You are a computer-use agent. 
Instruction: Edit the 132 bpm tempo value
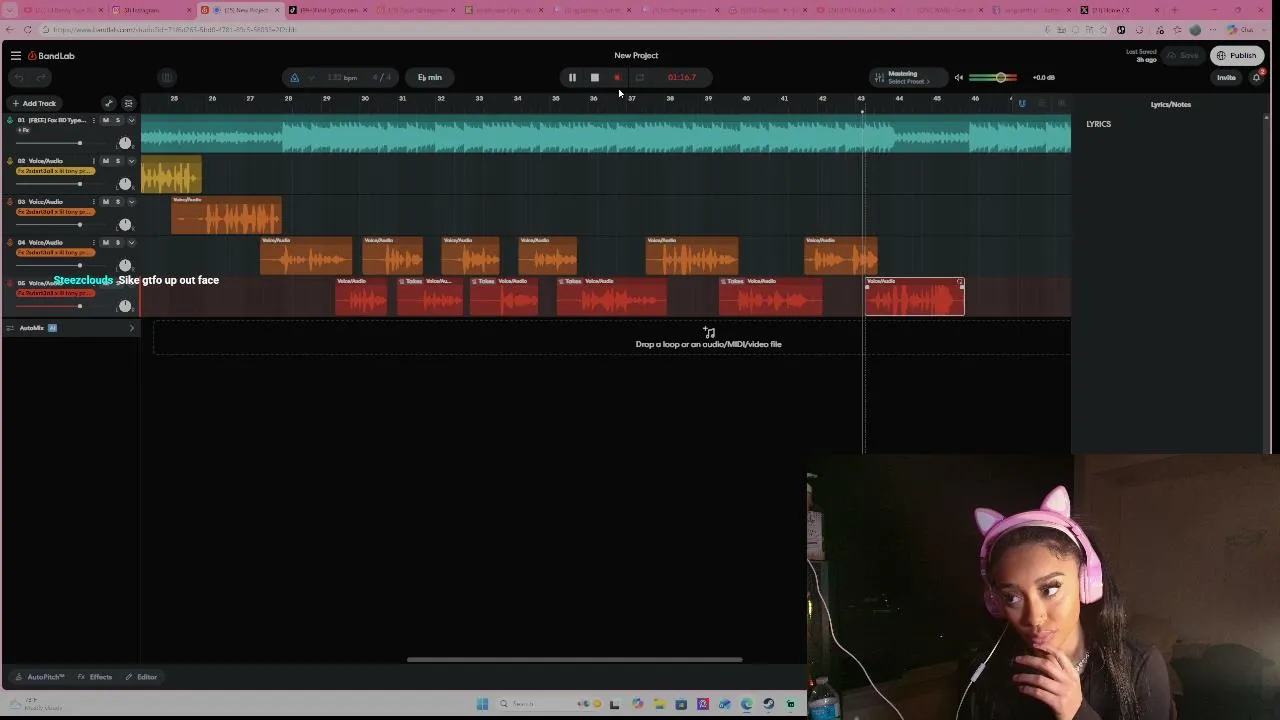click(x=342, y=77)
